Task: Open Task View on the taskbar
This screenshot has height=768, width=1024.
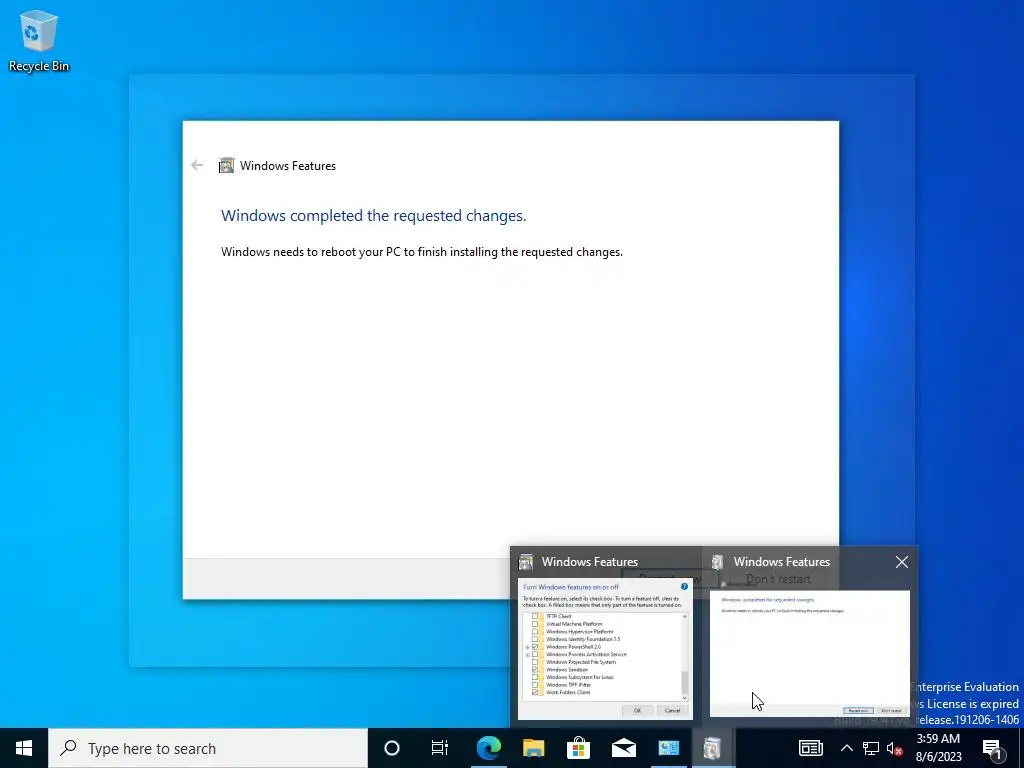Action: 440,748
